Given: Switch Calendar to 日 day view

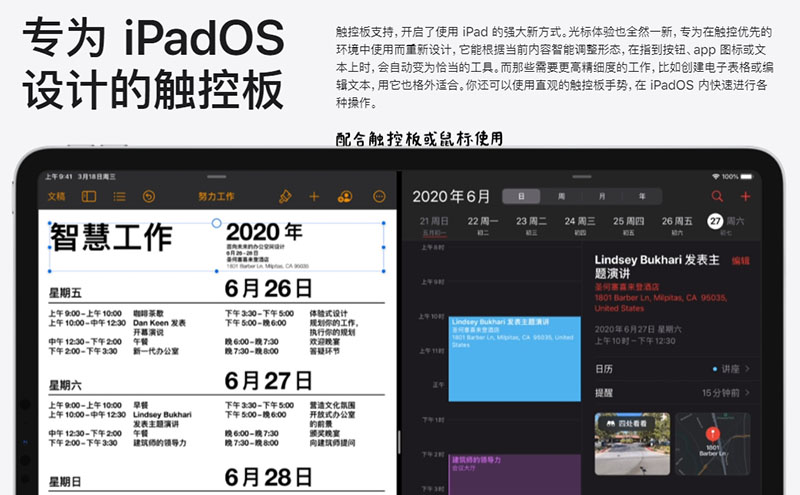Looking at the screenshot, I should tap(521, 196).
